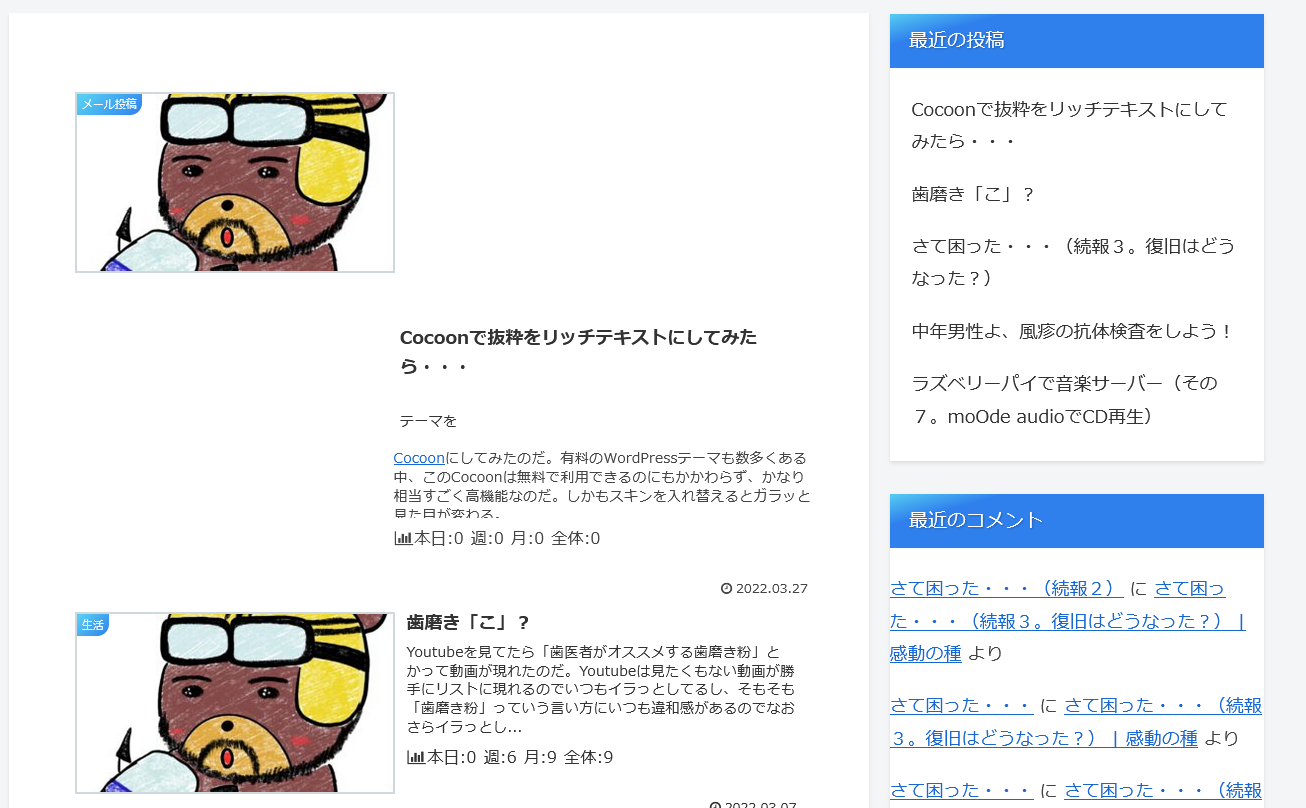This screenshot has height=808, width=1306.
Task: Click the bar chart icon beside 本日:0 週:6
Action: click(x=416, y=757)
